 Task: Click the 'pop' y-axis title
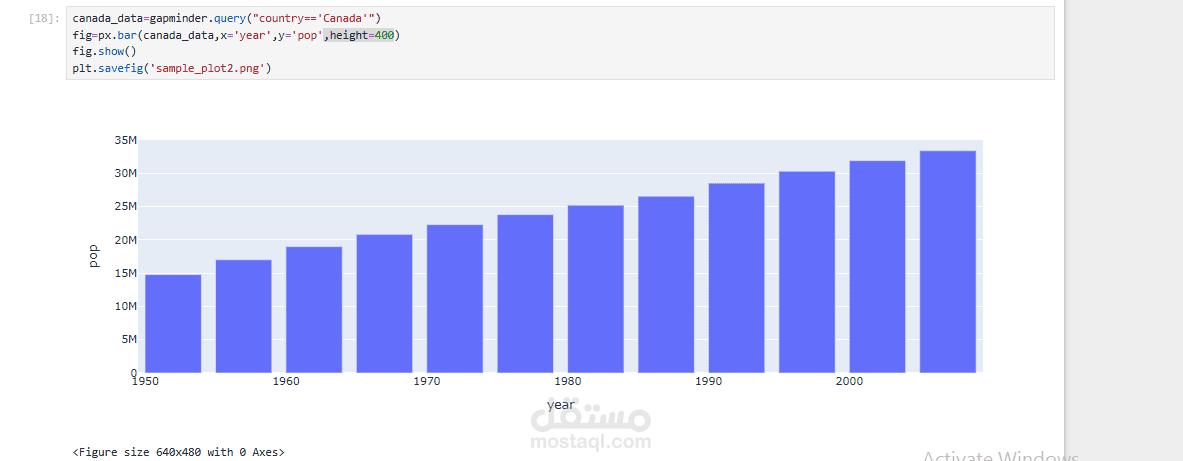[94, 256]
